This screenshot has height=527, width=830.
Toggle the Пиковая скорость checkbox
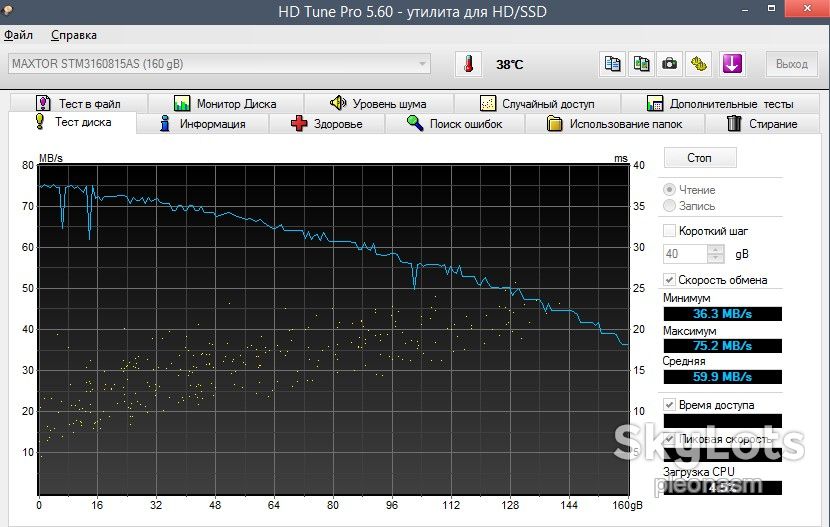pyautogui.click(x=669, y=439)
